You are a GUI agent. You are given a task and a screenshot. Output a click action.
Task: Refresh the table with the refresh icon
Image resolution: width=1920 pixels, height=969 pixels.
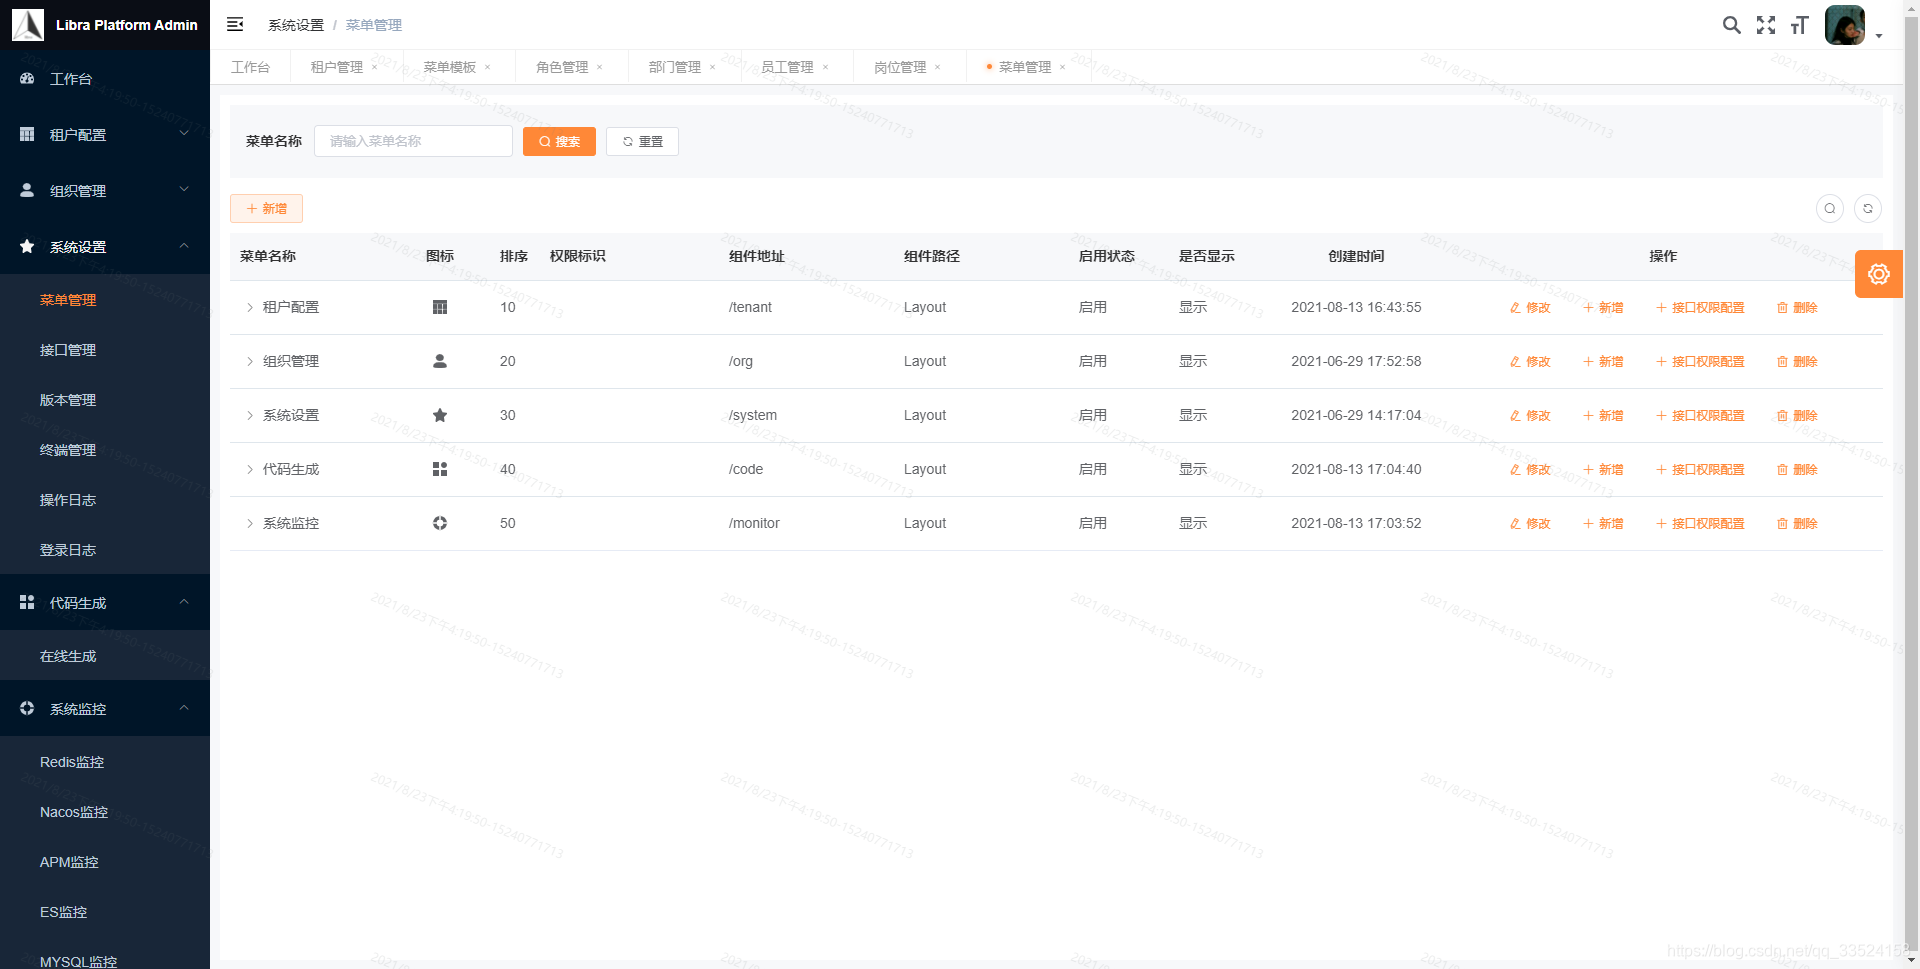tap(1868, 208)
